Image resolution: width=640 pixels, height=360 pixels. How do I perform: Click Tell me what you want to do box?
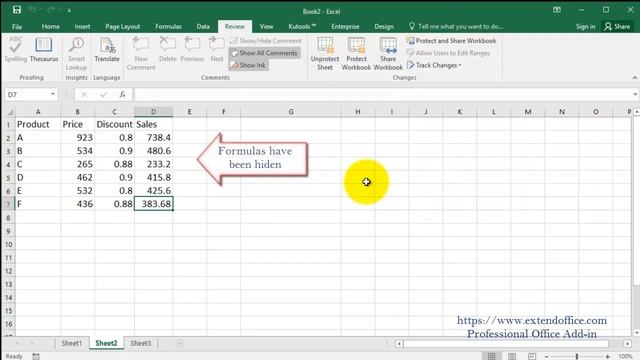pyautogui.click(x=456, y=27)
